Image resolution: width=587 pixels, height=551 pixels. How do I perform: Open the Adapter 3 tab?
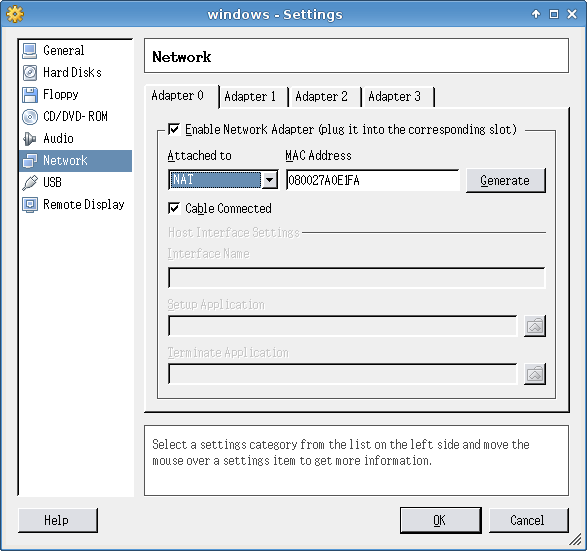pyautogui.click(x=395, y=97)
